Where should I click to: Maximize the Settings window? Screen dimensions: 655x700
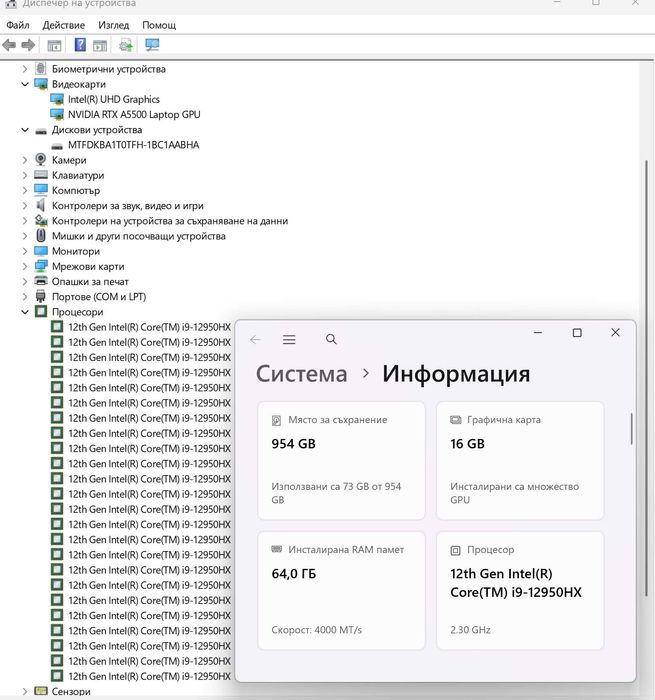pos(577,333)
